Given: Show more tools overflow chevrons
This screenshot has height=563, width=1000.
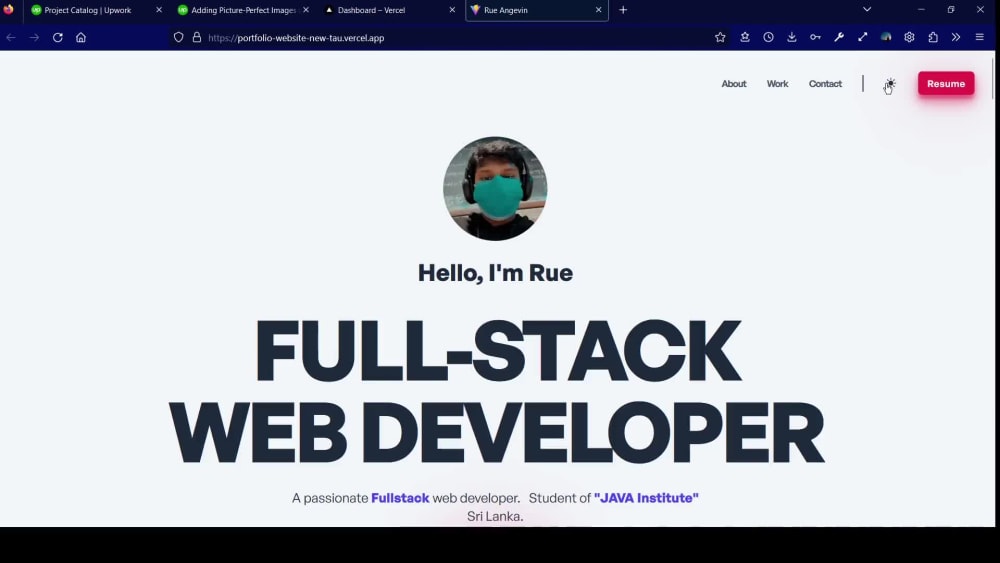Looking at the screenshot, I should pyautogui.click(x=956, y=38).
